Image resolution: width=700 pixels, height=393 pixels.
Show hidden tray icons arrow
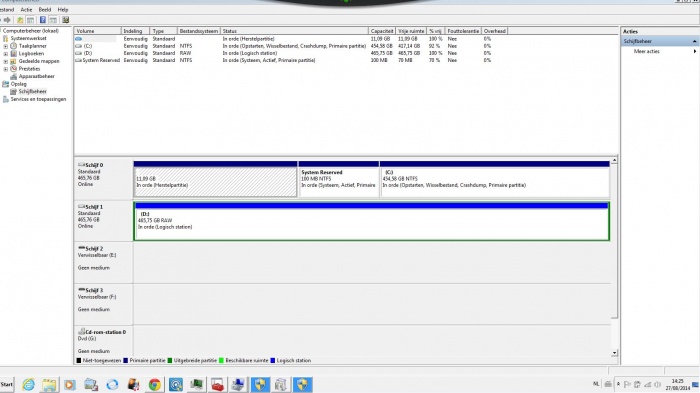tap(618, 384)
